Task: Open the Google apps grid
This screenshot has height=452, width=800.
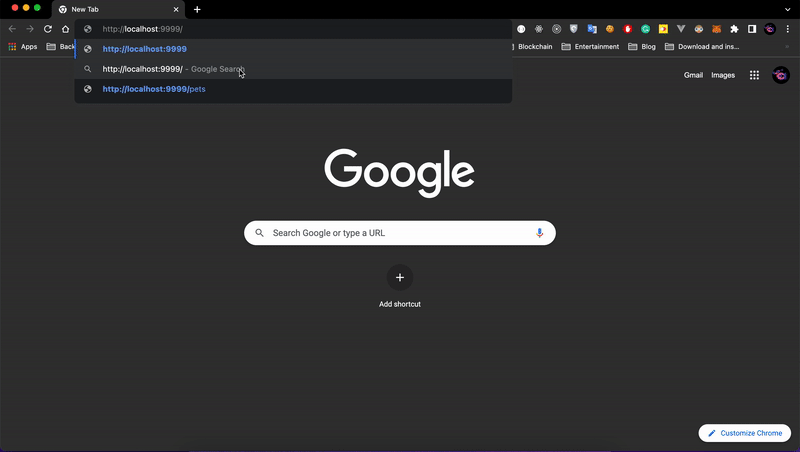Action: tap(754, 75)
